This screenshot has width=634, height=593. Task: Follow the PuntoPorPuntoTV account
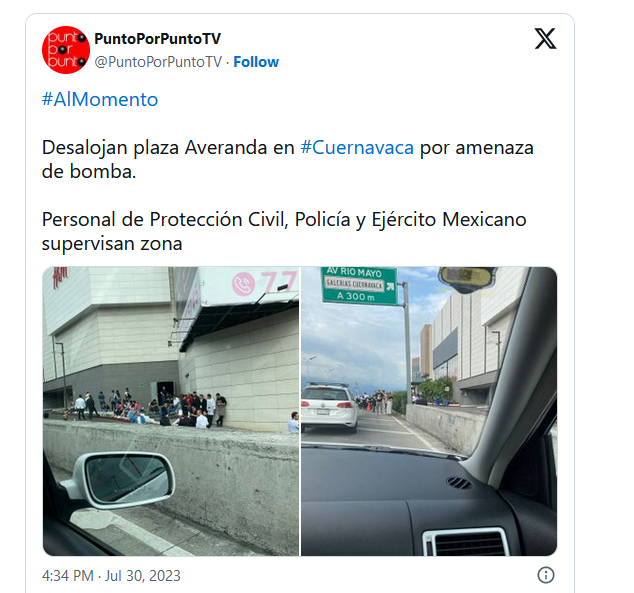[256, 62]
